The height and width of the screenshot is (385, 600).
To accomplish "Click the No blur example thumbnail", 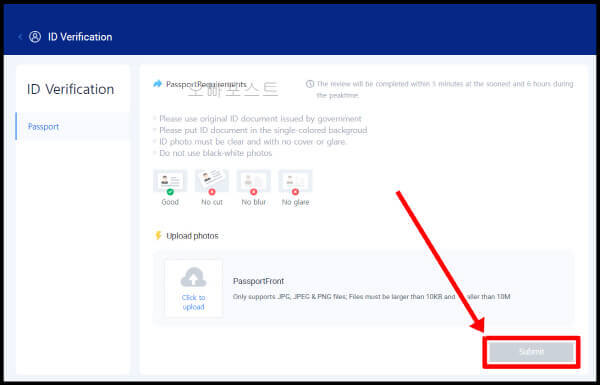I will coord(253,181).
